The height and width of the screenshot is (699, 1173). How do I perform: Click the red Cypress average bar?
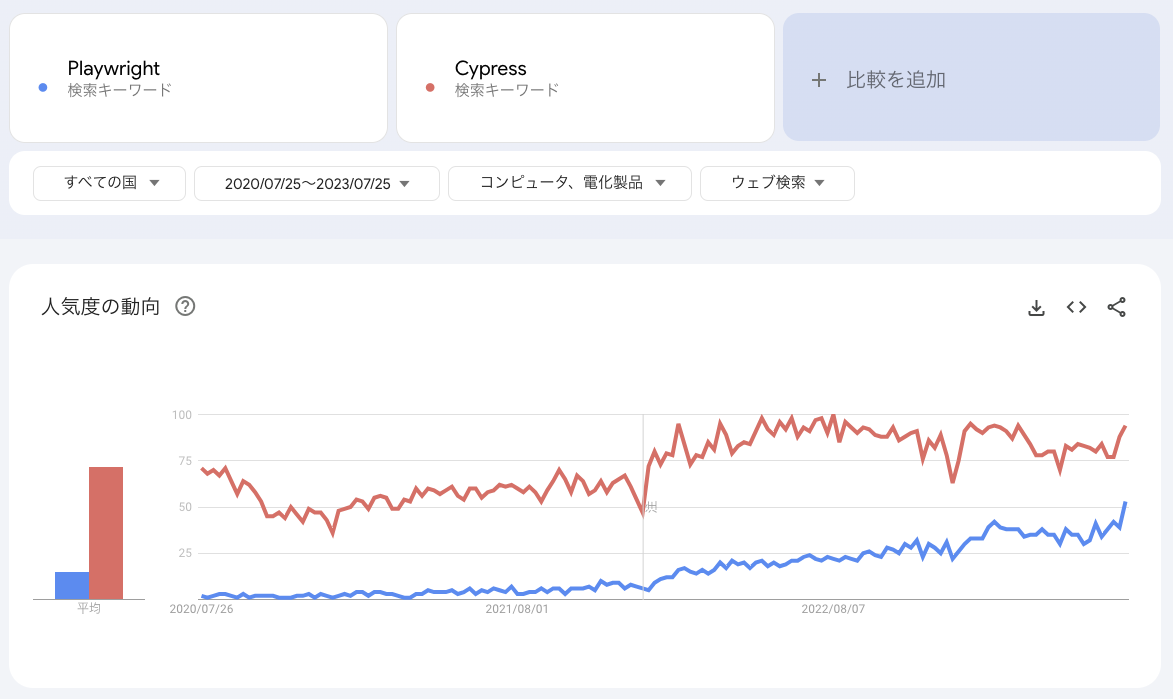[x=106, y=533]
